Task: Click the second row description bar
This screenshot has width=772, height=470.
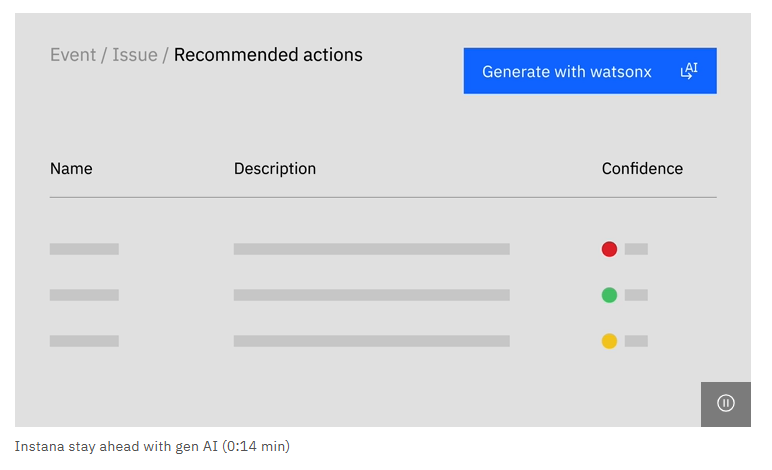Action: (x=371, y=295)
